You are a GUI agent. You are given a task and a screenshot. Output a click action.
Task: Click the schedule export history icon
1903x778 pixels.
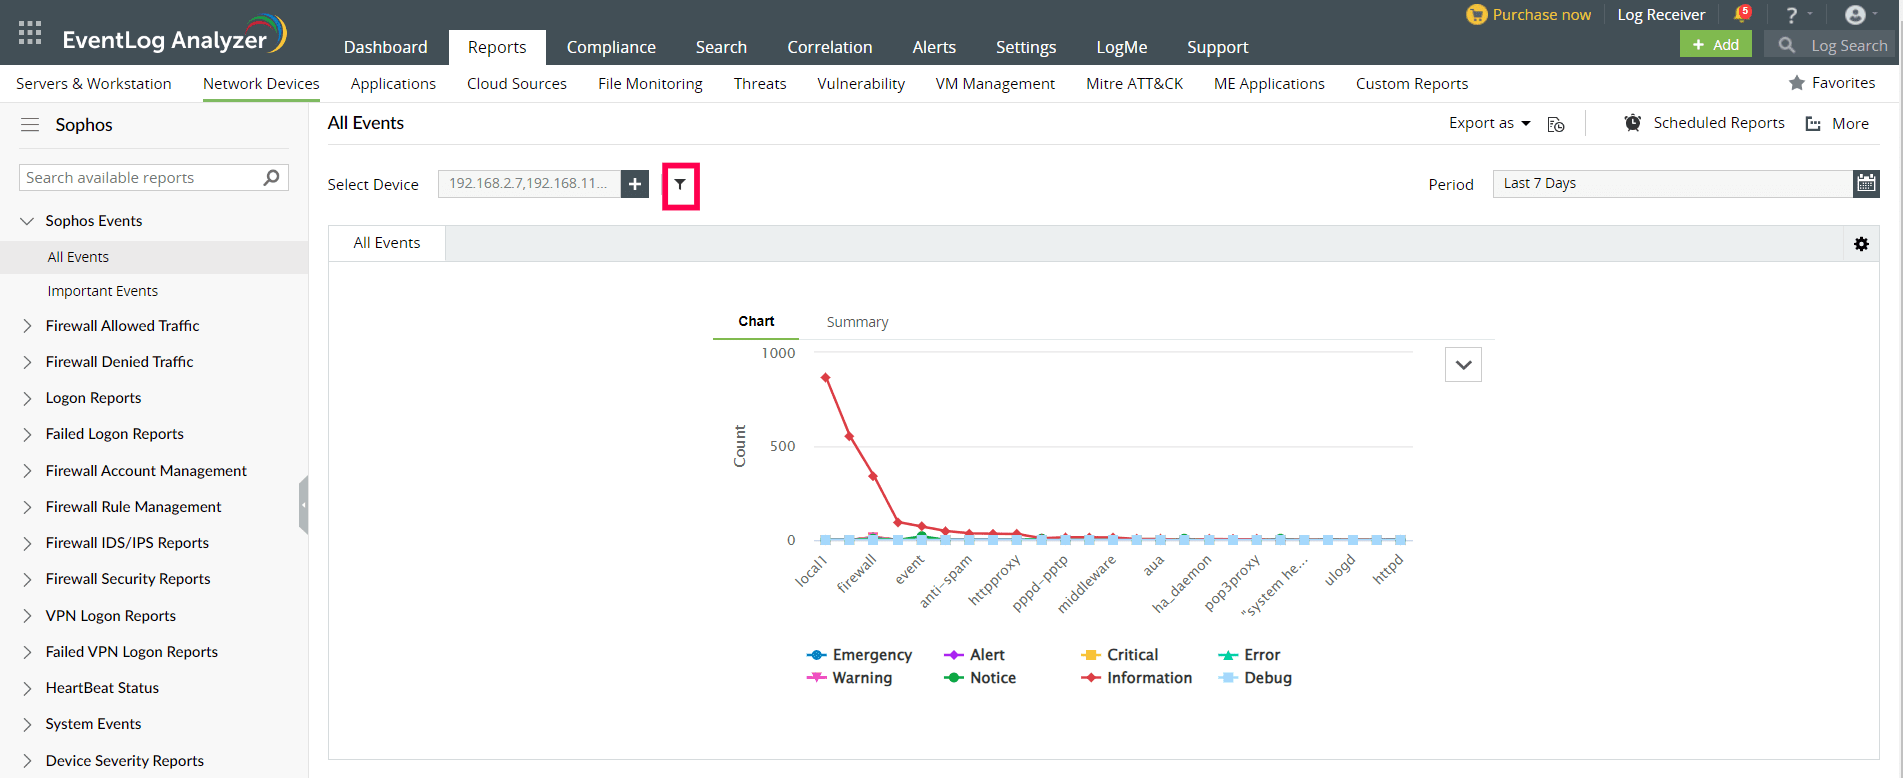1556,124
